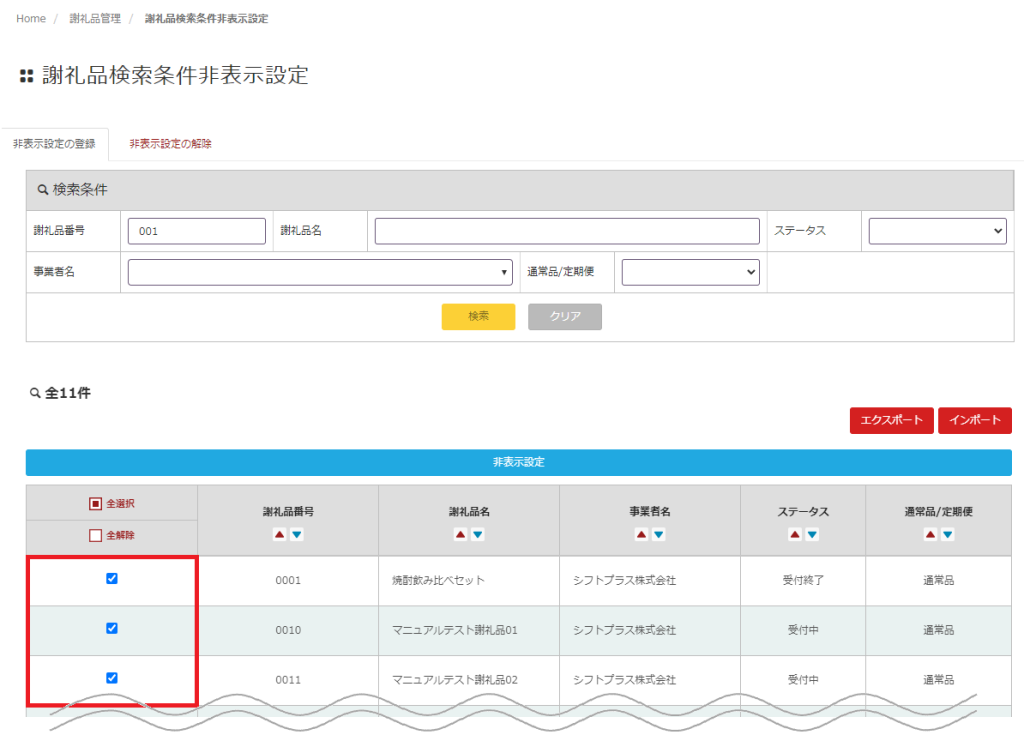Click the 全解除 deselect-all box
This screenshot has height=747, width=1024.
96,536
